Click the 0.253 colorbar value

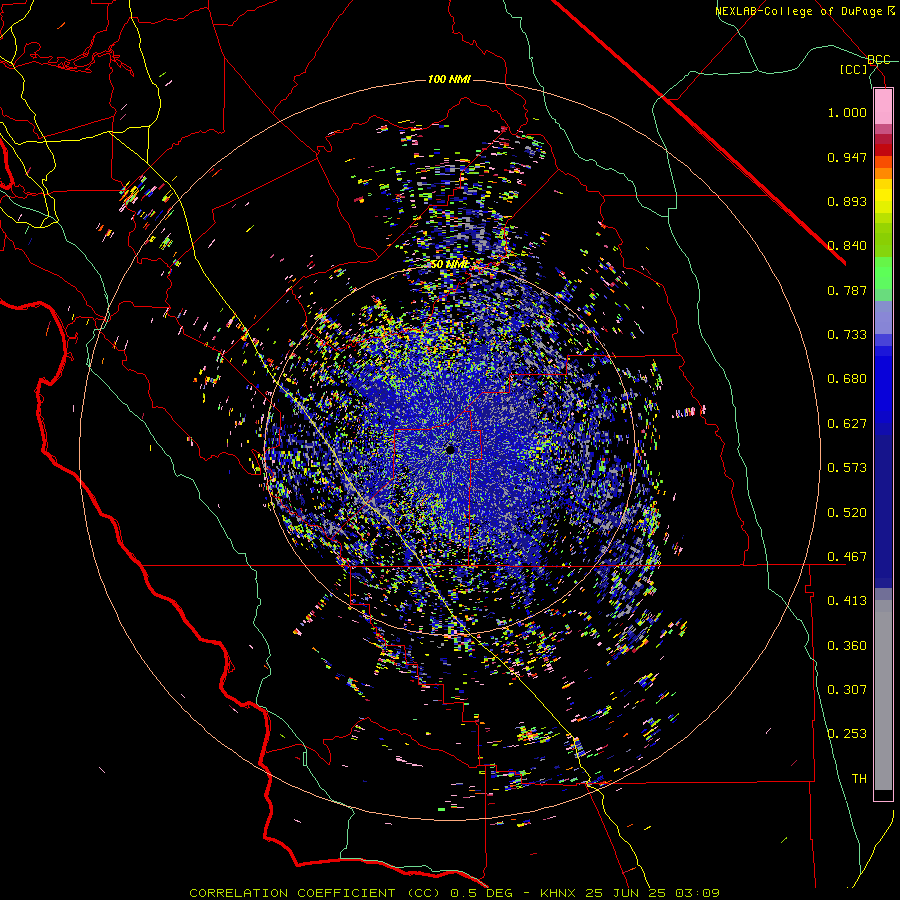847,734
